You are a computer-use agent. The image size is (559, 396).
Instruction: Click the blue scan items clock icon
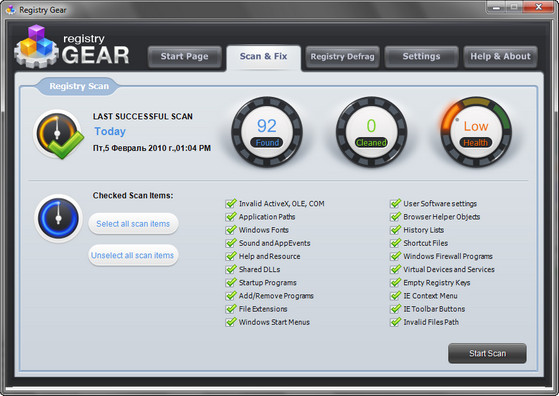click(58, 218)
